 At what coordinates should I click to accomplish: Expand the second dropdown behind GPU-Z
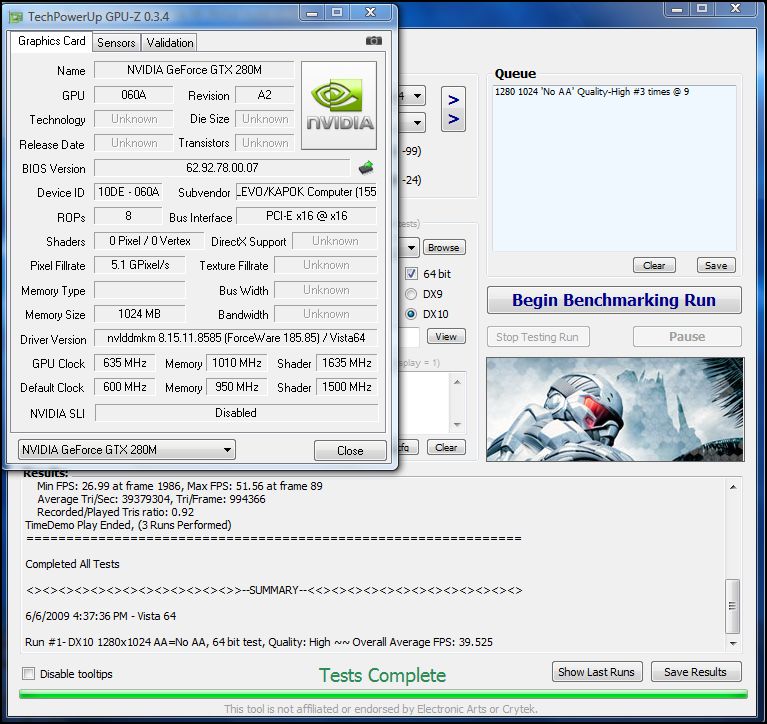[x=417, y=122]
